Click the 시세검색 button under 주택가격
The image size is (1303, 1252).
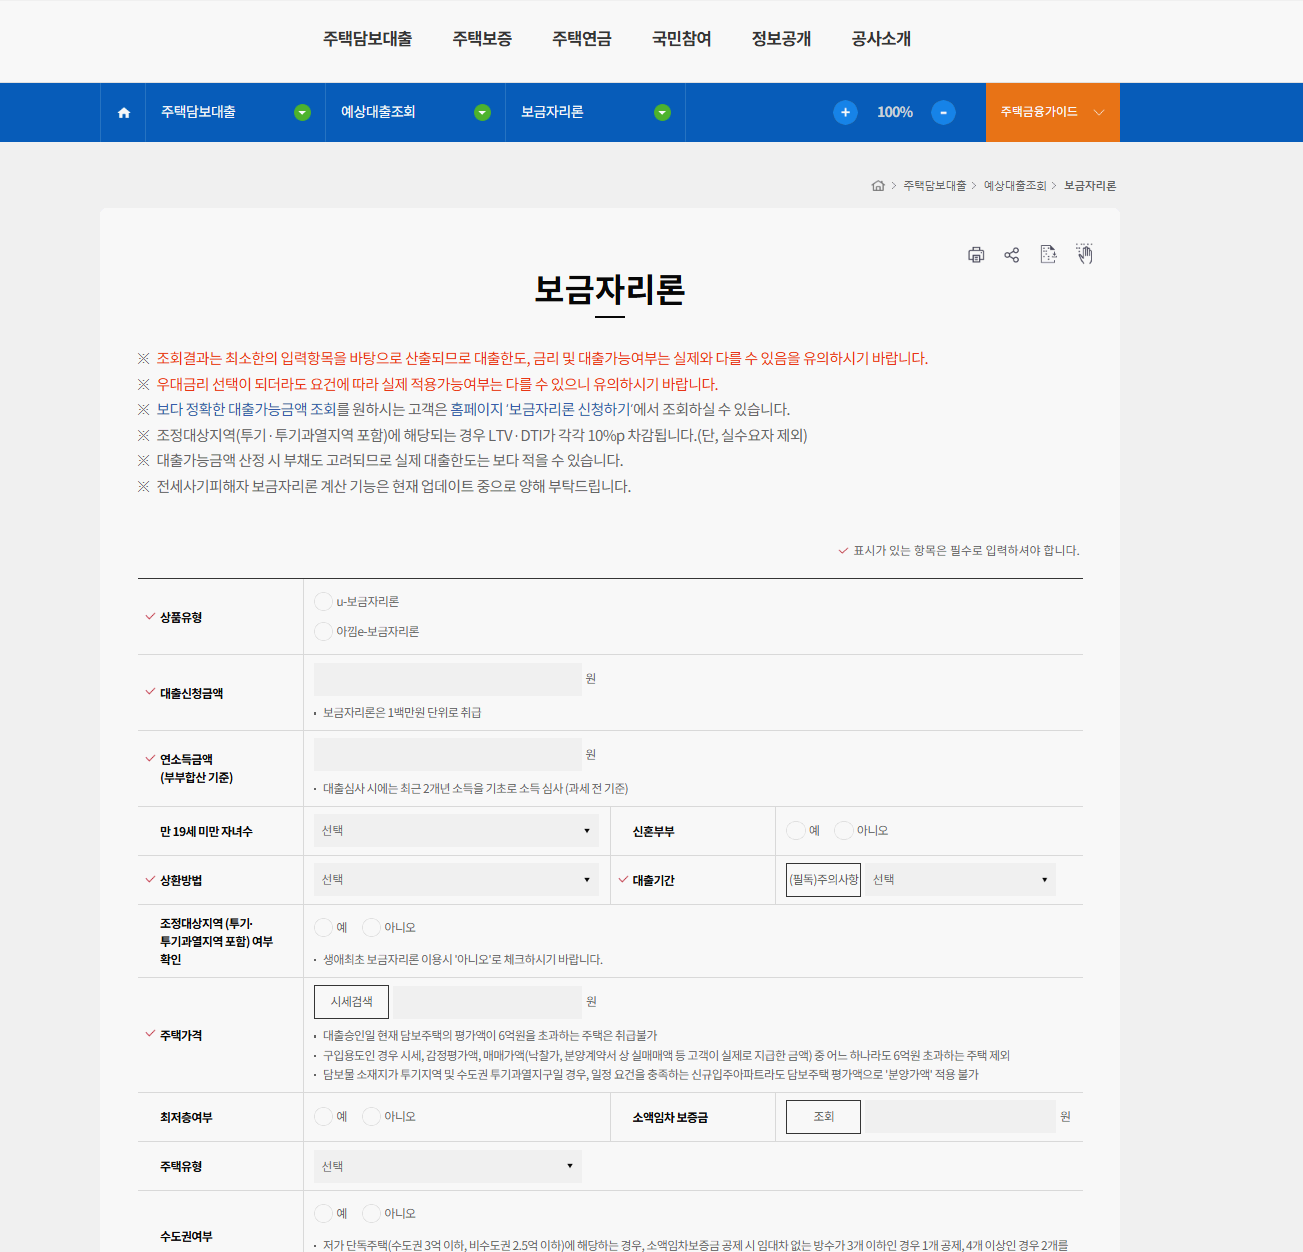(351, 1001)
